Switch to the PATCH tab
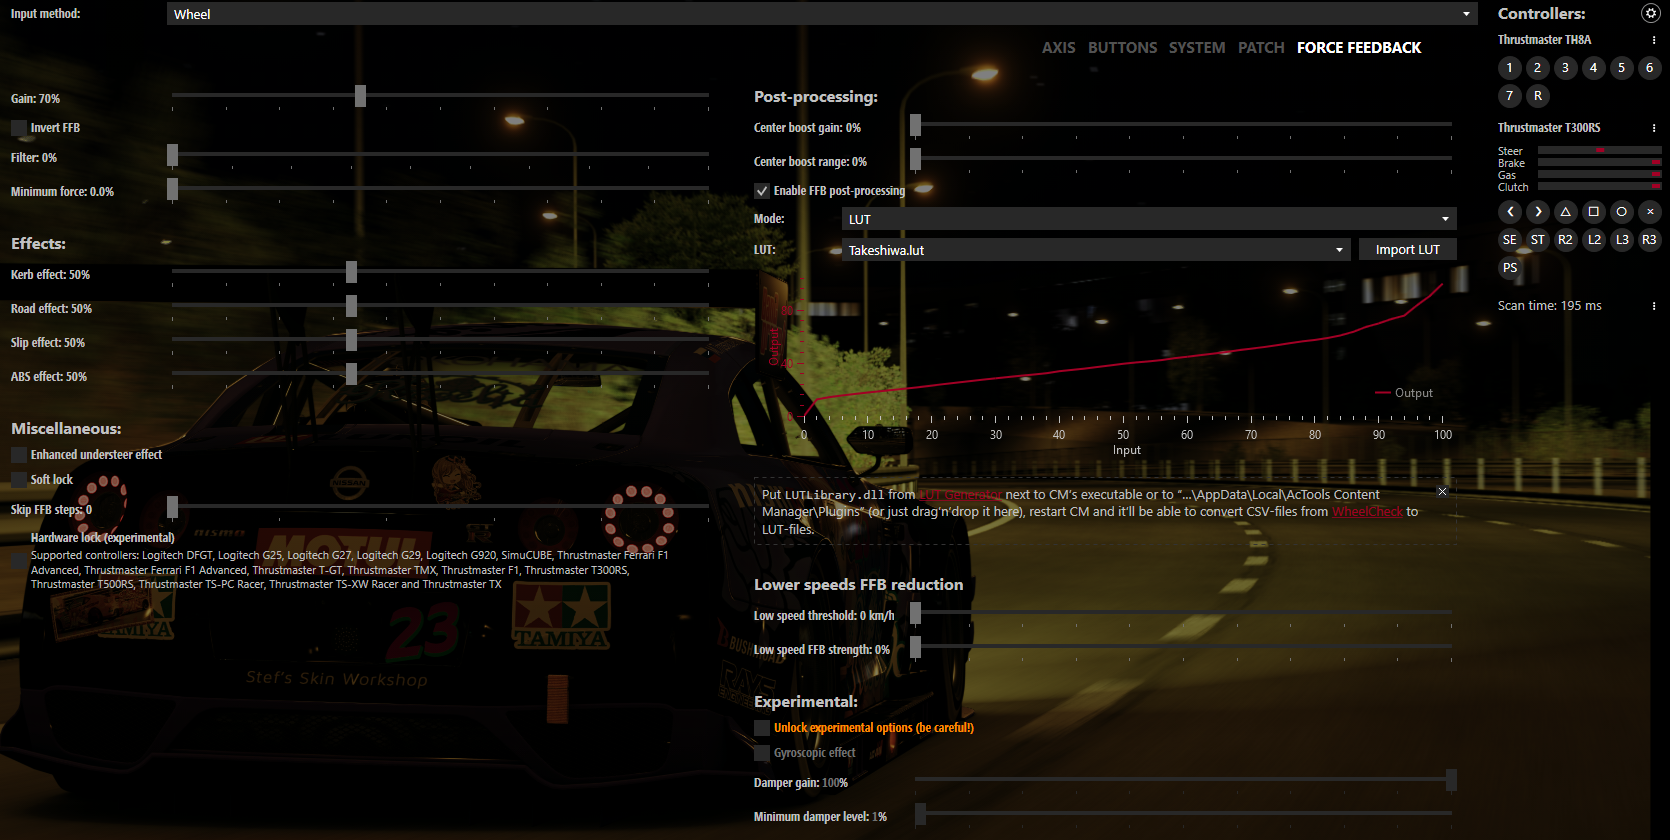Viewport: 1670px width, 840px height. click(1261, 48)
